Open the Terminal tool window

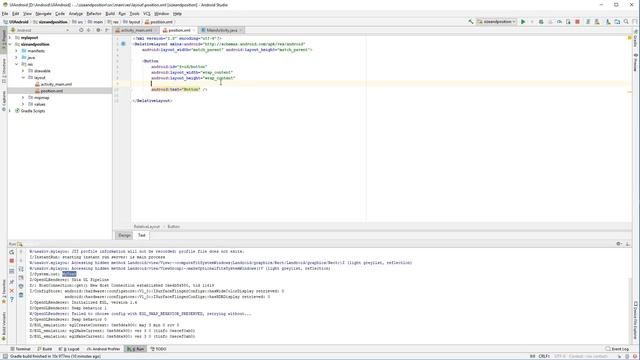[20, 349]
